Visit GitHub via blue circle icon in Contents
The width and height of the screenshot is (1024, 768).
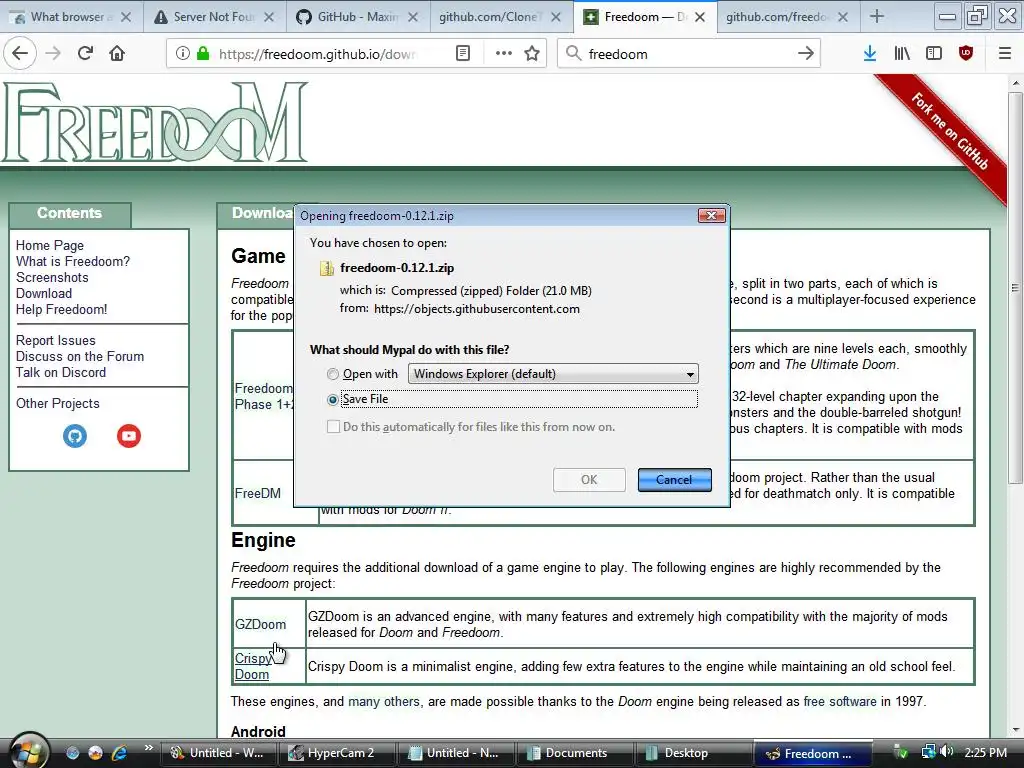(75, 436)
